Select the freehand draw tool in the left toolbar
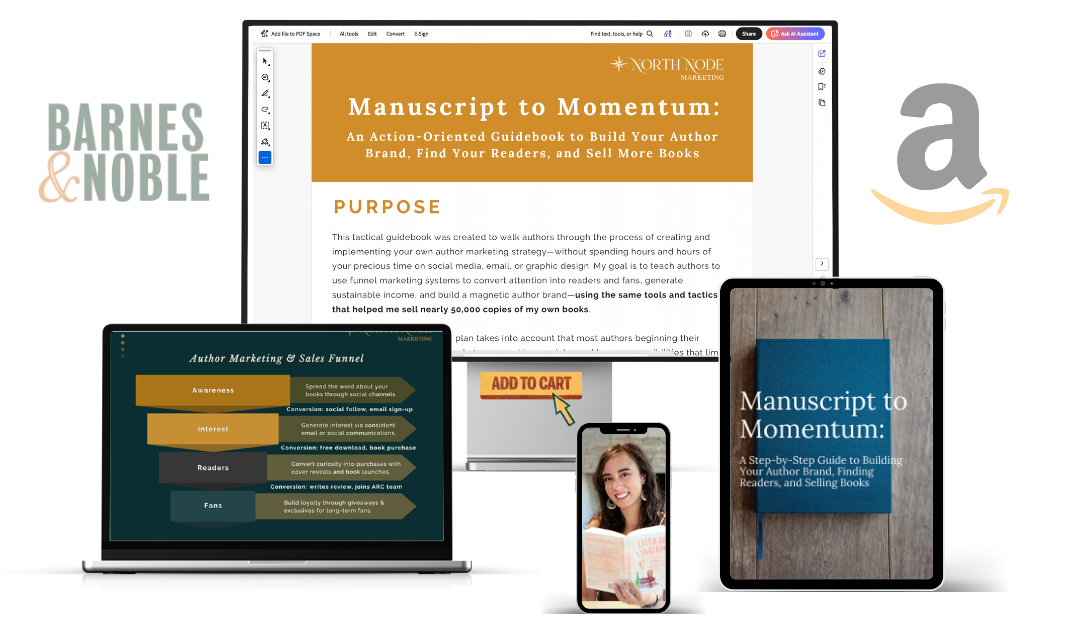1080x635 pixels. click(265, 110)
